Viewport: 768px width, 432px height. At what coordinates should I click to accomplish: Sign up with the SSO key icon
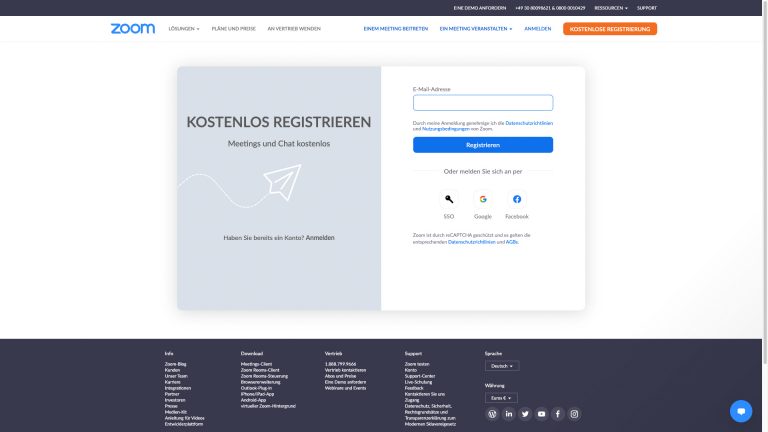click(x=449, y=199)
